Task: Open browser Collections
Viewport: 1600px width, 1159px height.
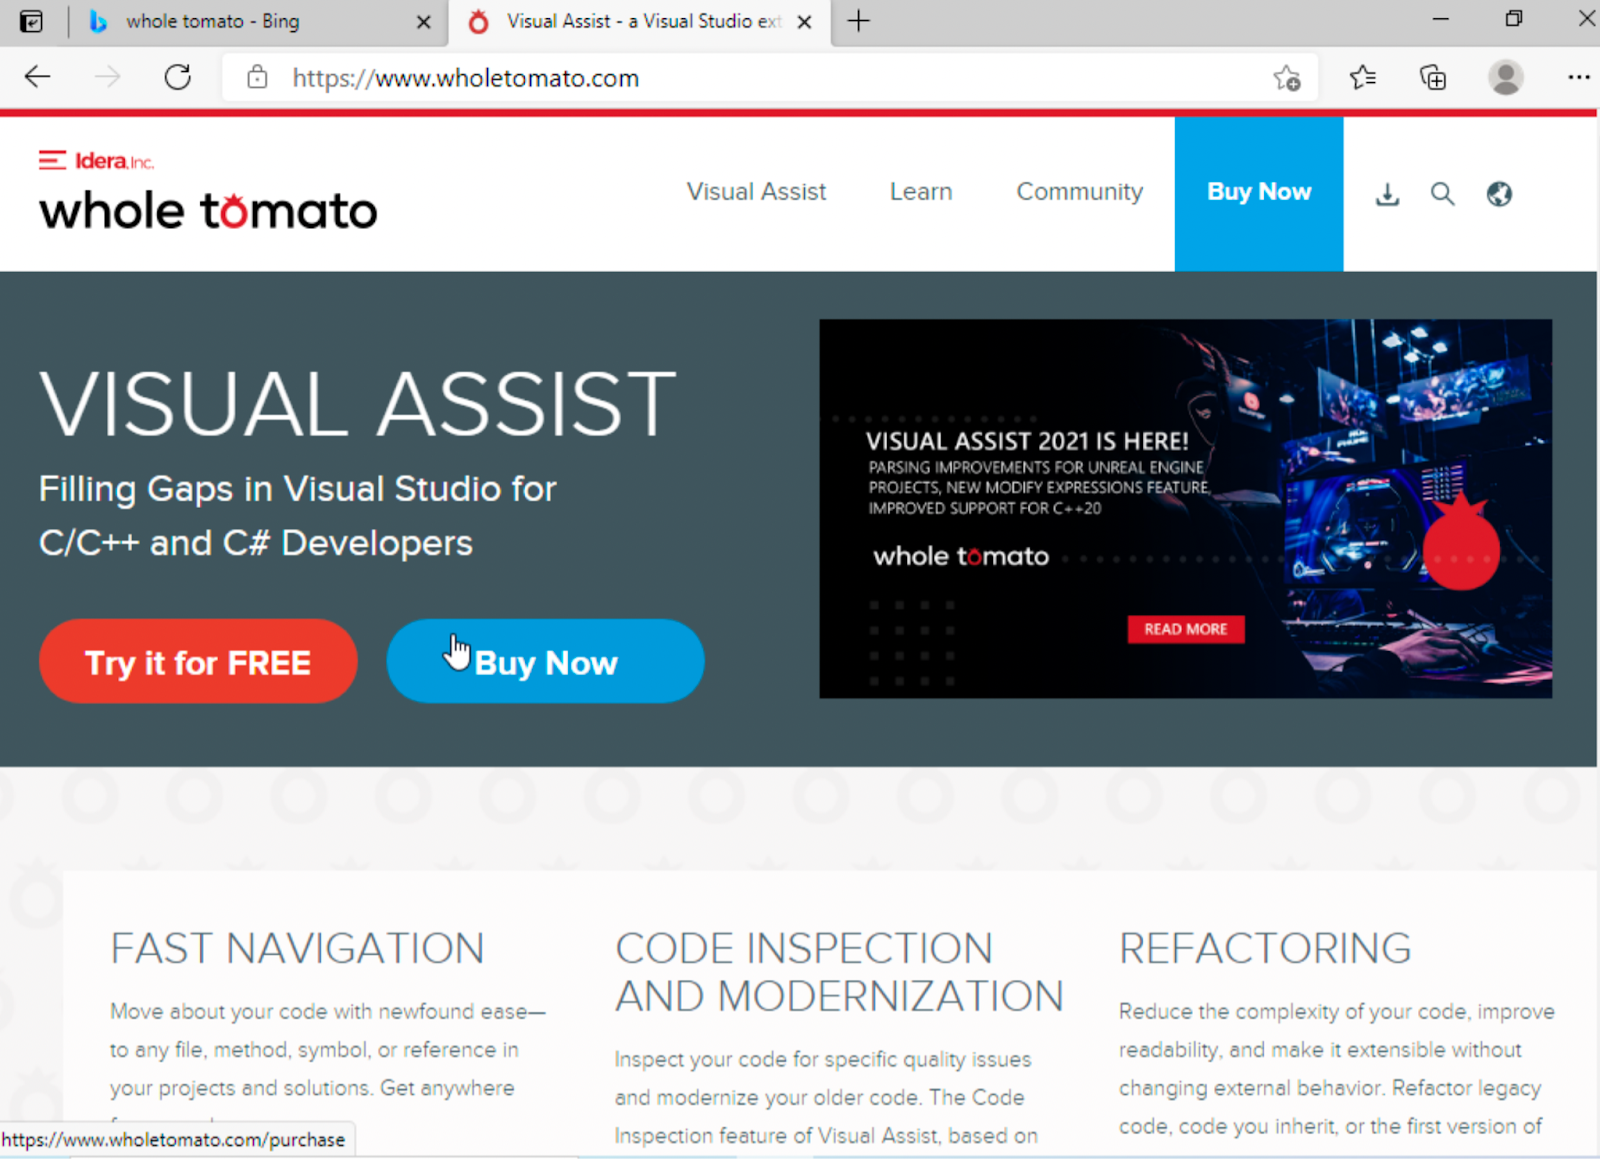Action: [x=1433, y=77]
